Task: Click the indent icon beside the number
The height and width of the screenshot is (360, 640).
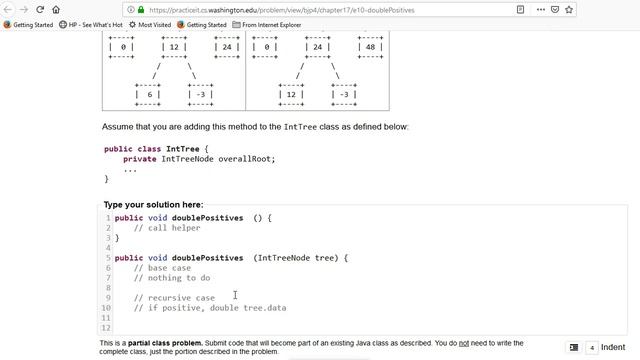Action: (x=574, y=347)
